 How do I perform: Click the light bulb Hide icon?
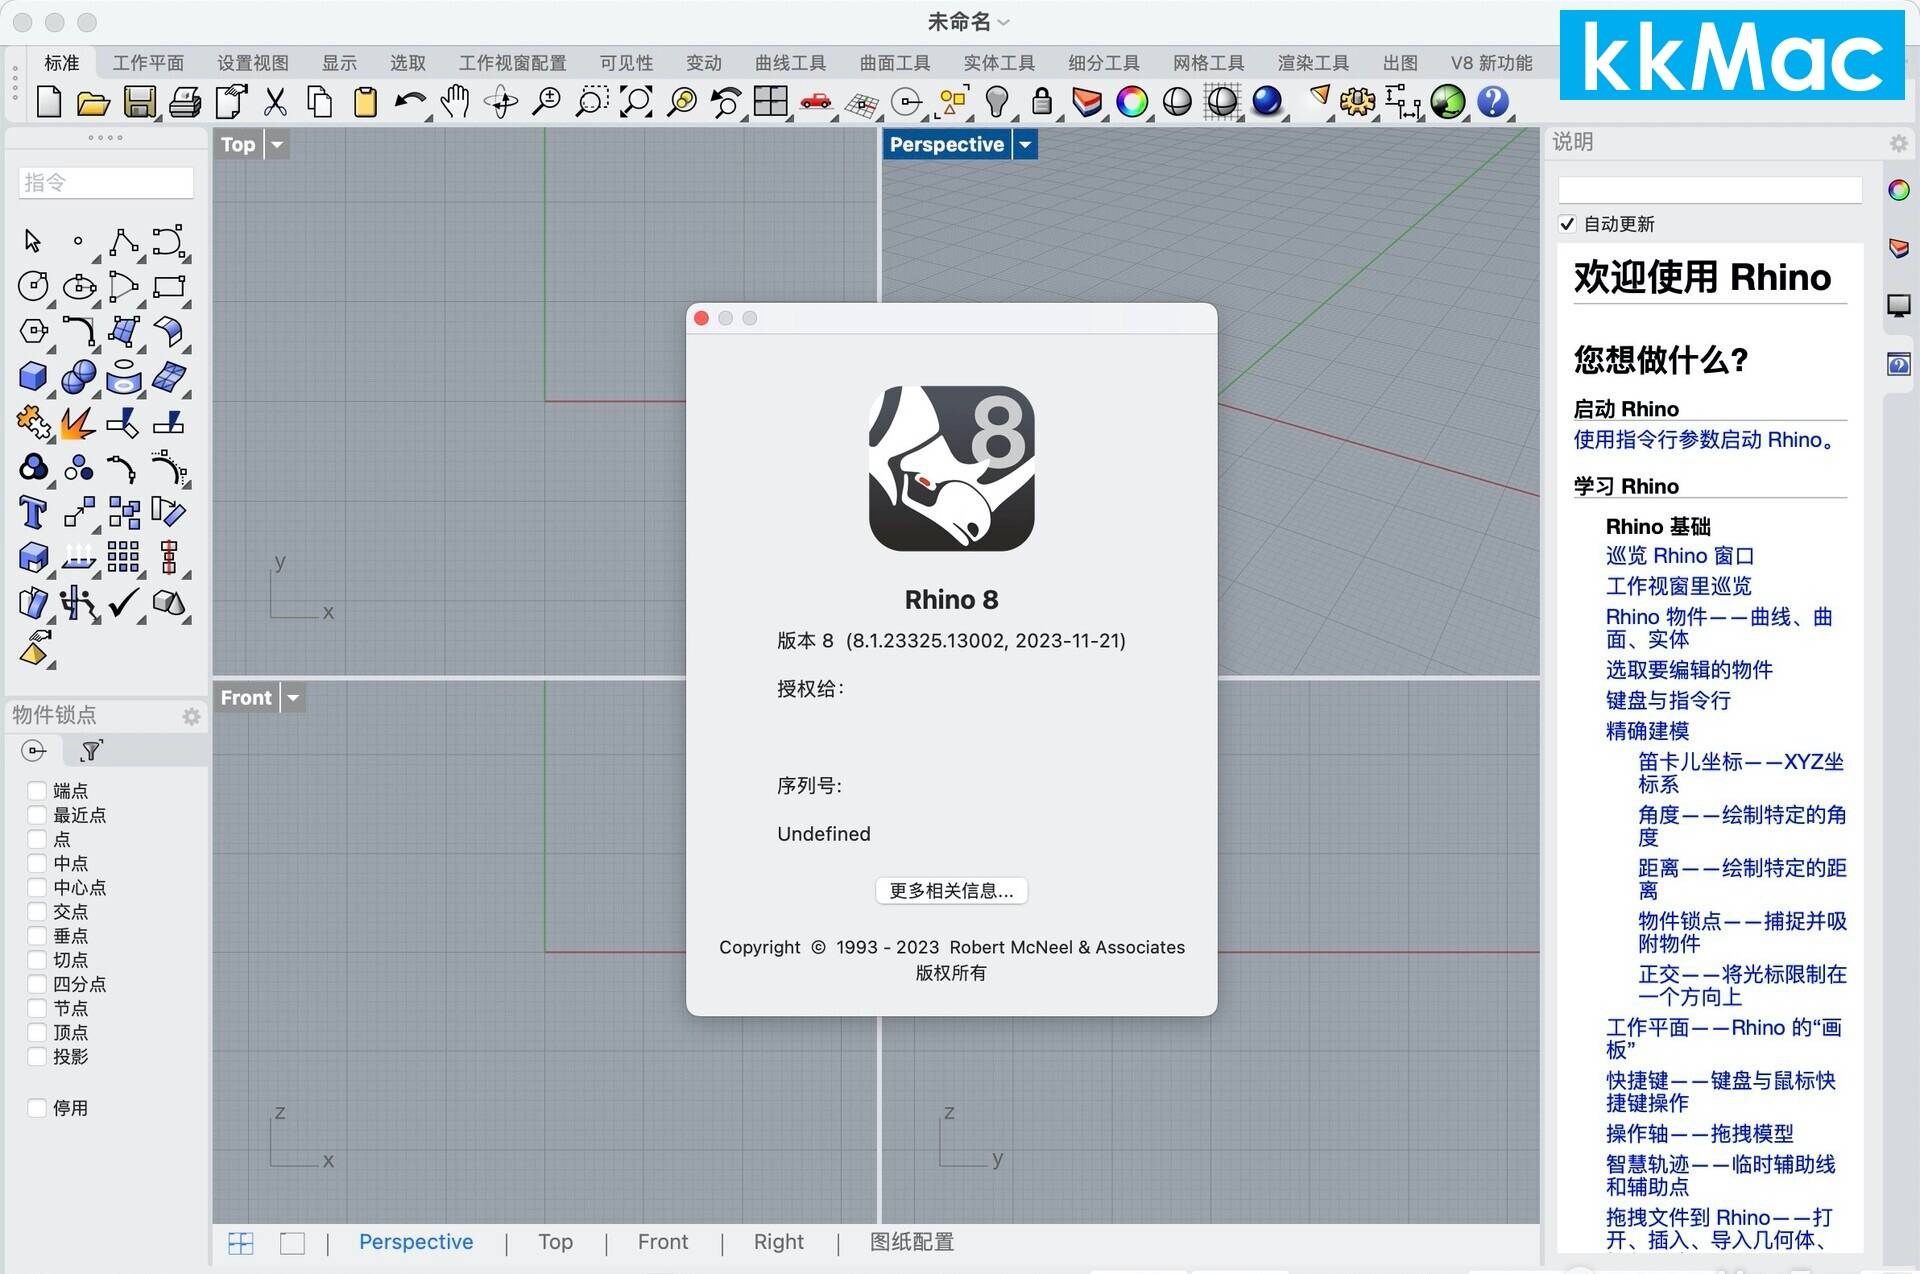pyautogui.click(x=997, y=102)
